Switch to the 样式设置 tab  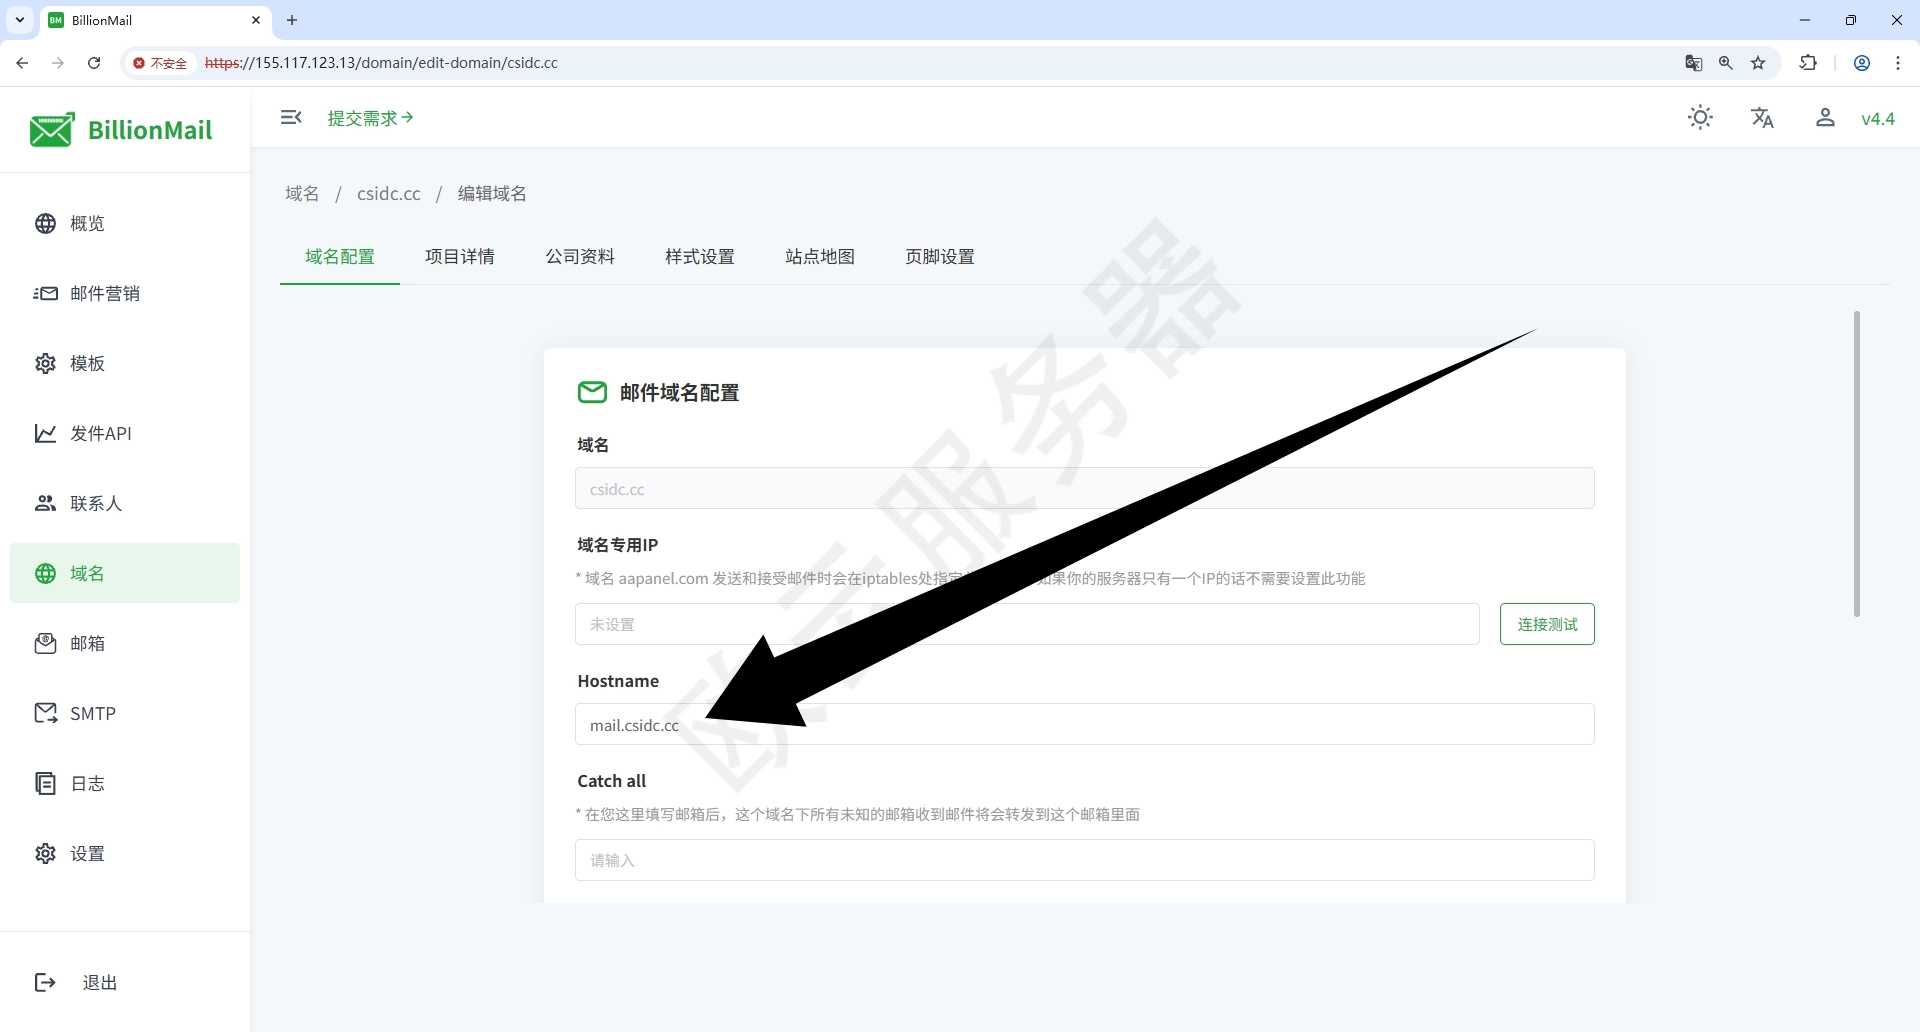click(x=700, y=257)
